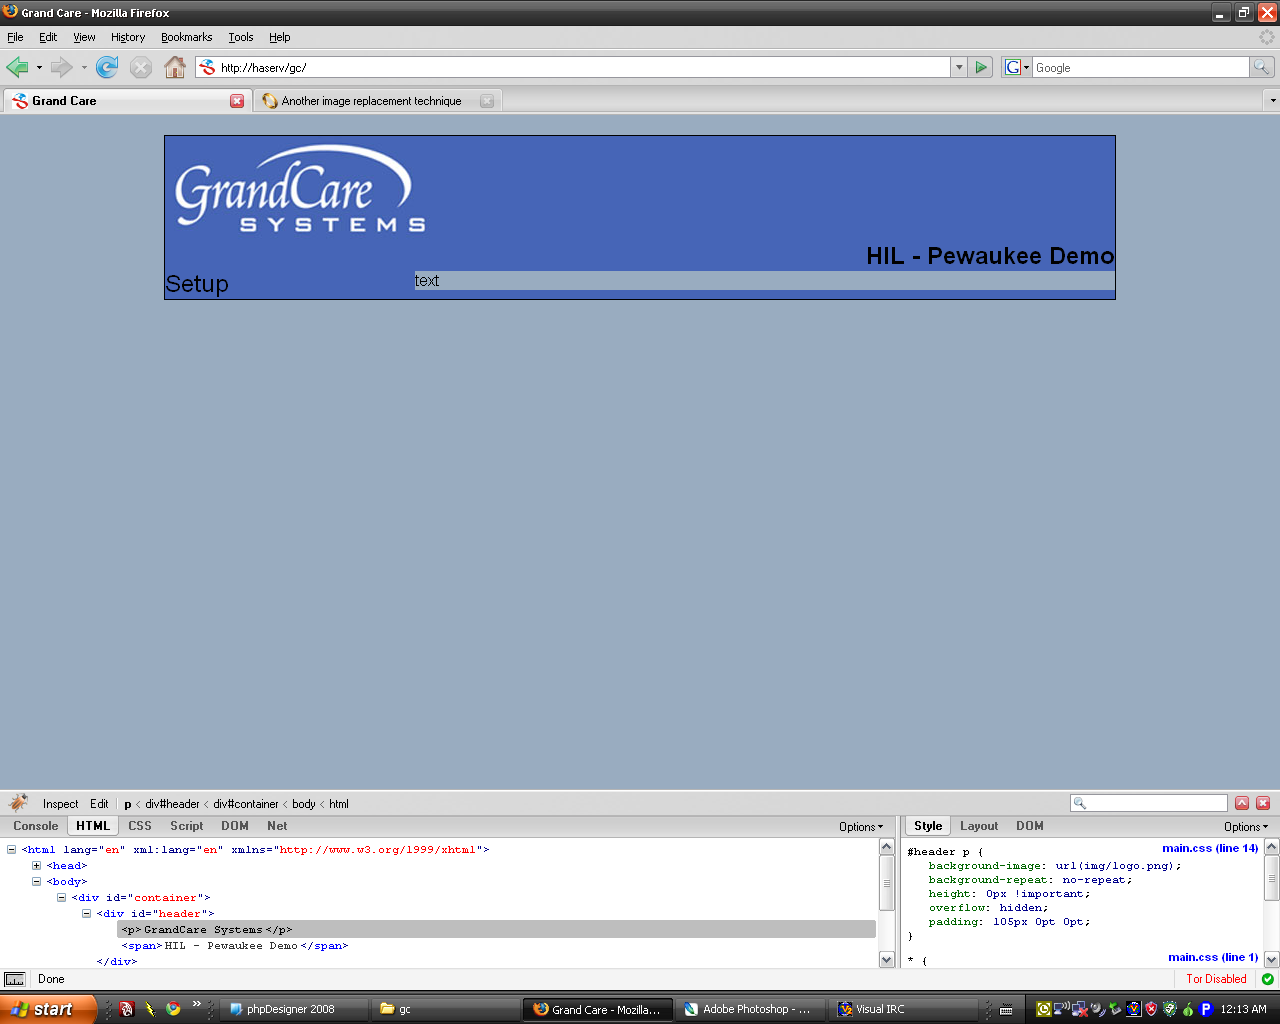Click the search magnifier button
Screen dimensions: 1280x1024
(1262, 67)
